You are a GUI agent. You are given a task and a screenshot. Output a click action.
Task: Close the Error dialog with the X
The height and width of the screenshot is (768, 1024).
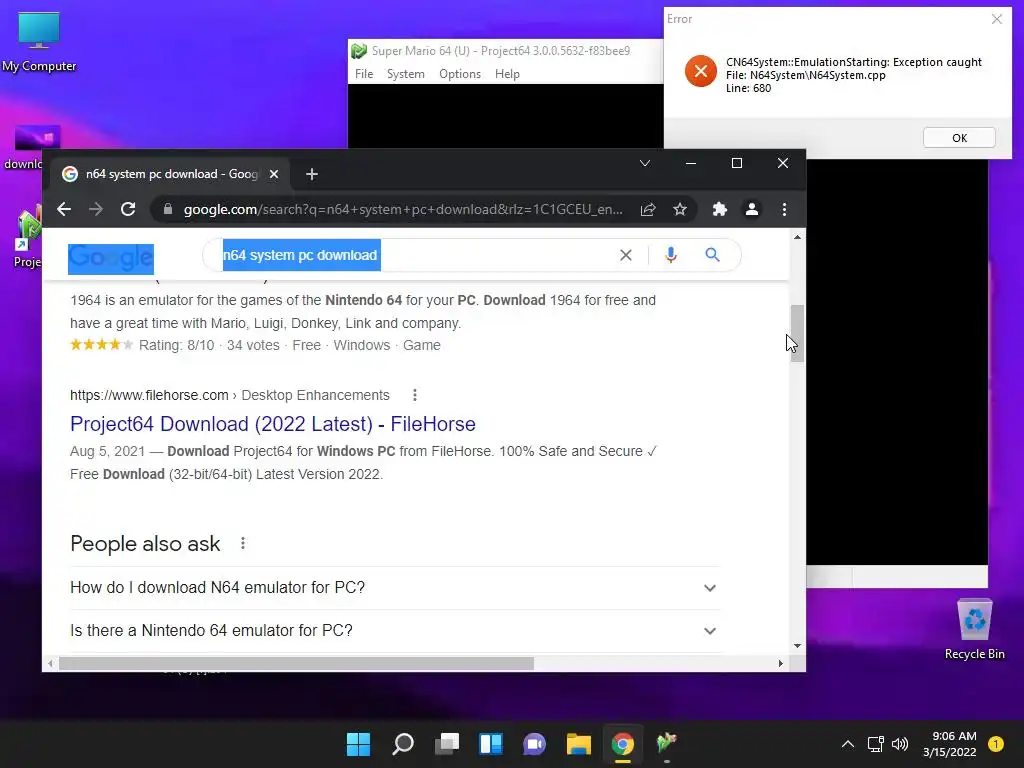click(997, 19)
